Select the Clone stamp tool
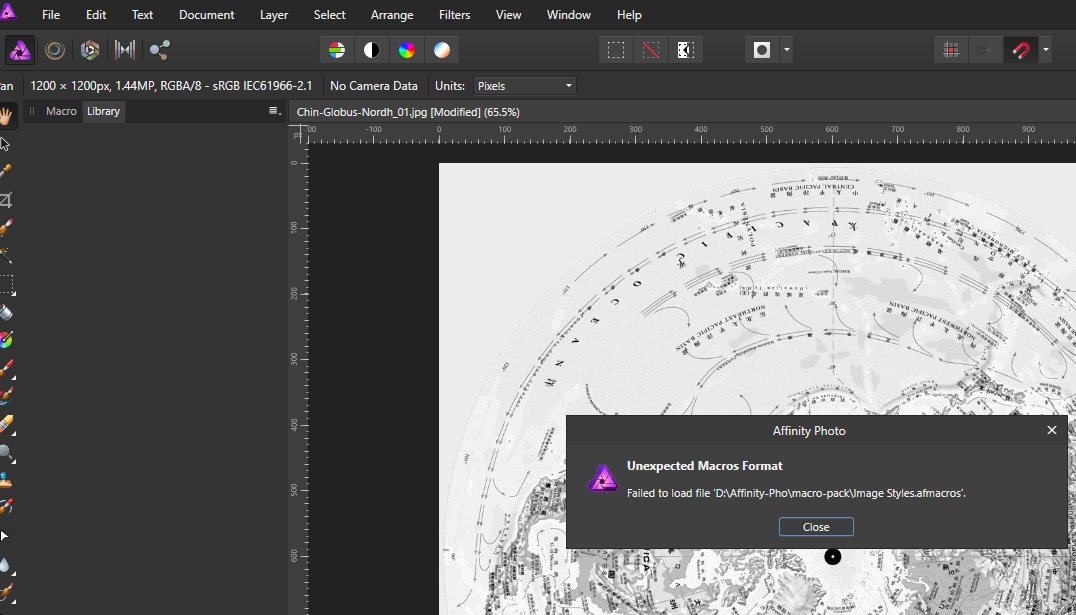This screenshot has height=615, width=1076. click(x=5, y=480)
